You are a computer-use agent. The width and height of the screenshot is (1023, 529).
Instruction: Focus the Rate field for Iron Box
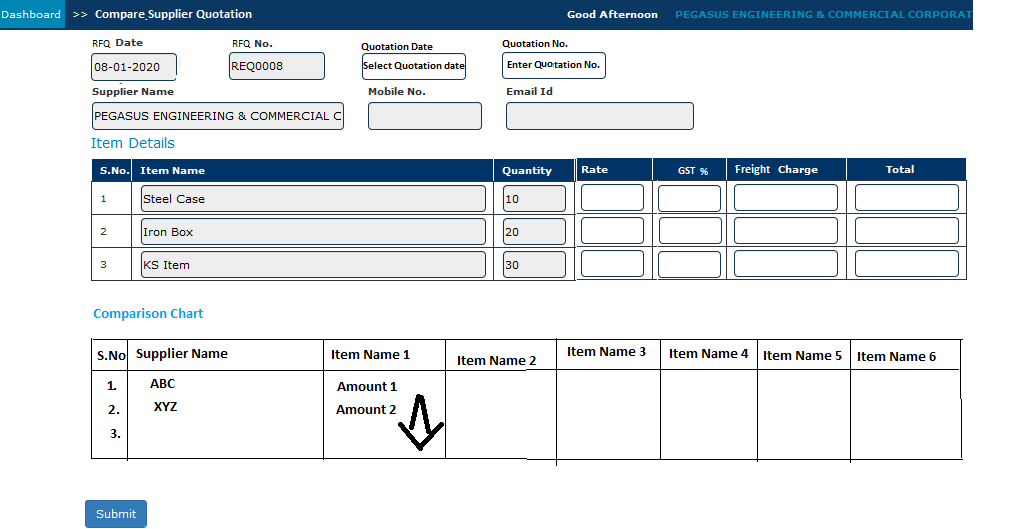click(612, 230)
